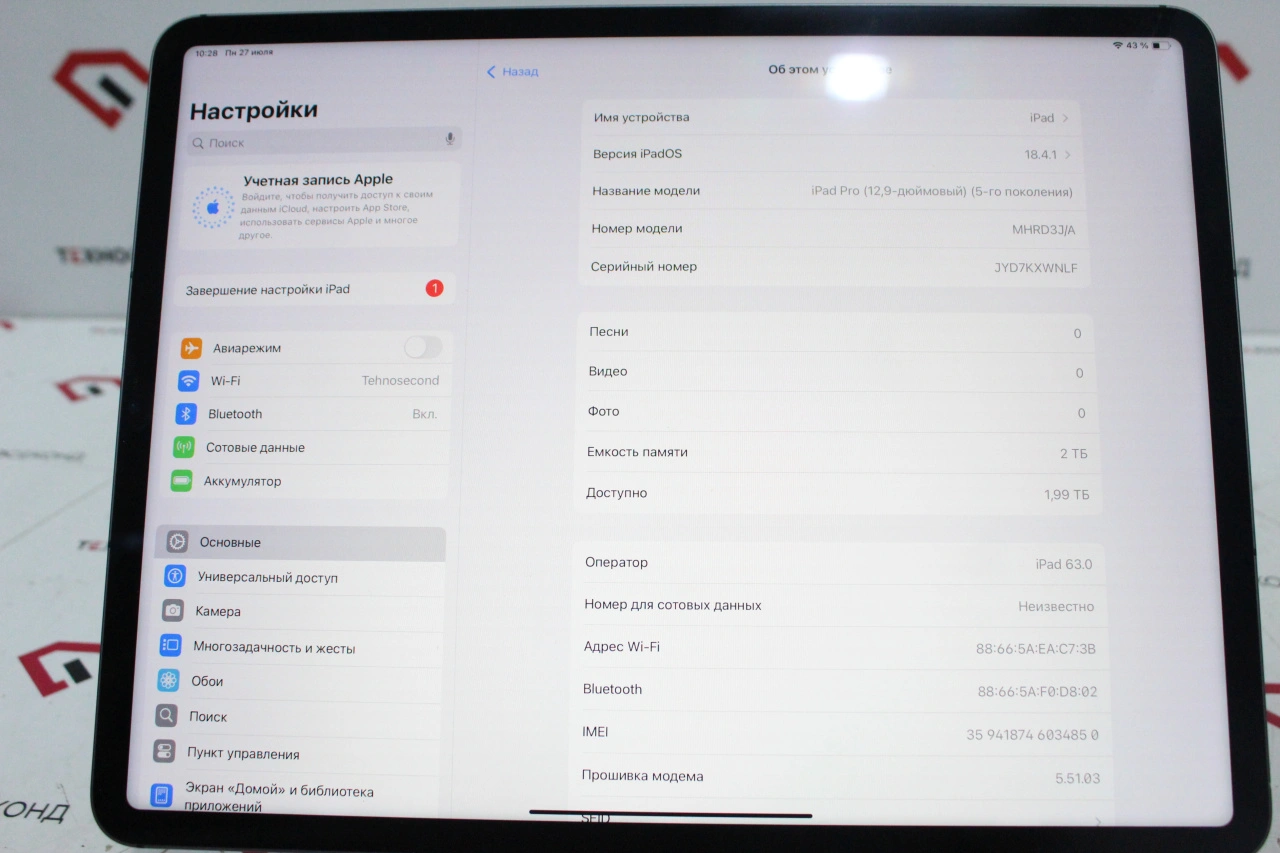The height and width of the screenshot is (853, 1280).
Task: Tap the Универсальный доступ accessibility icon
Action: 175,576
